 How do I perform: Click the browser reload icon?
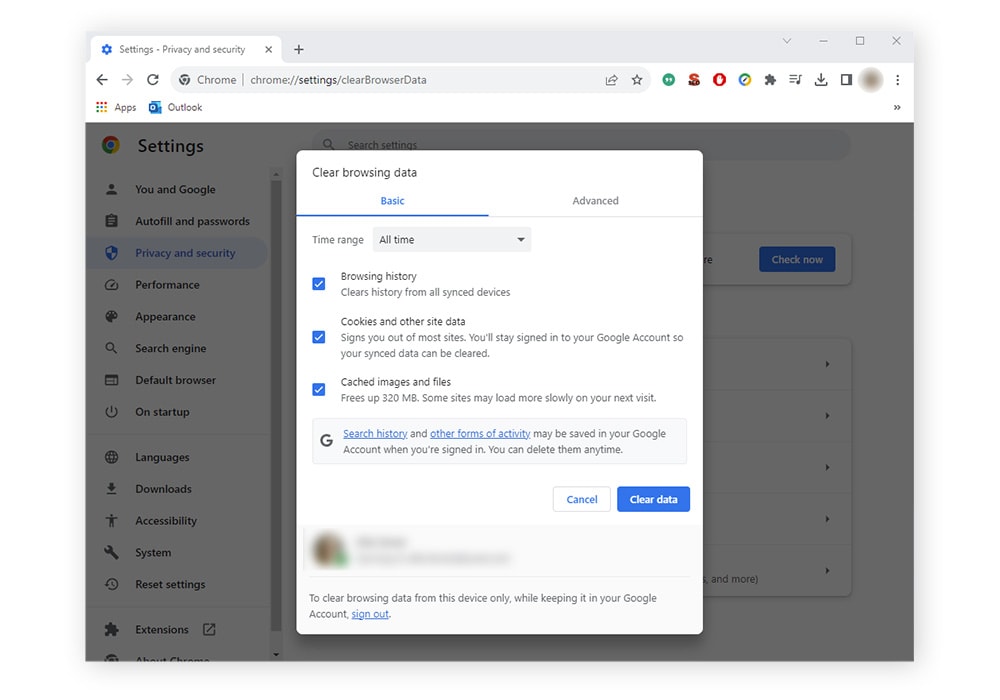[x=153, y=80]
